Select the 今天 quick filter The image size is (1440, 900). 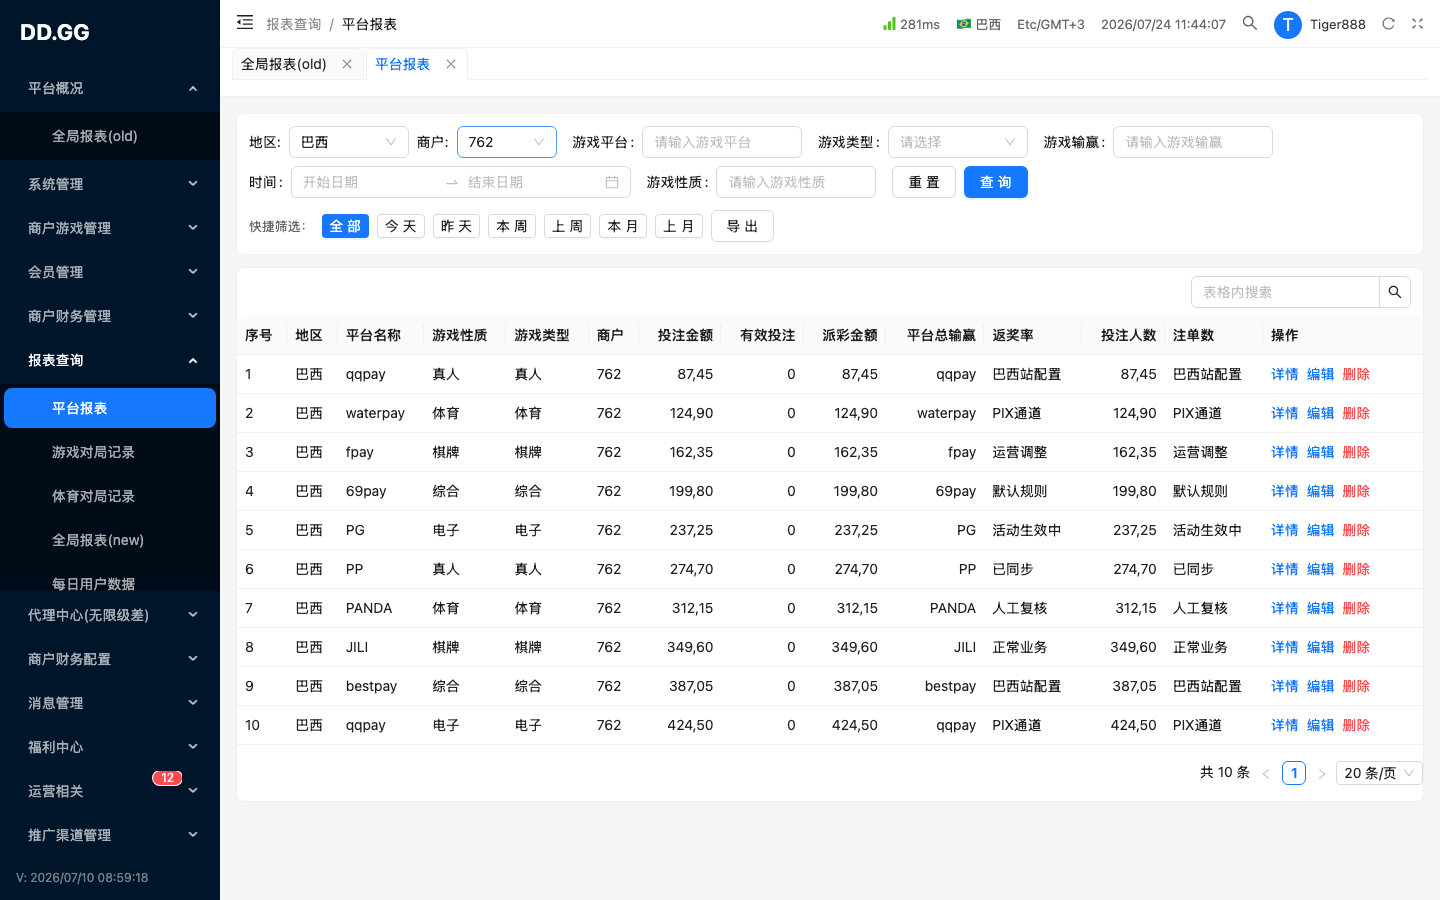[x=401, y=226]
